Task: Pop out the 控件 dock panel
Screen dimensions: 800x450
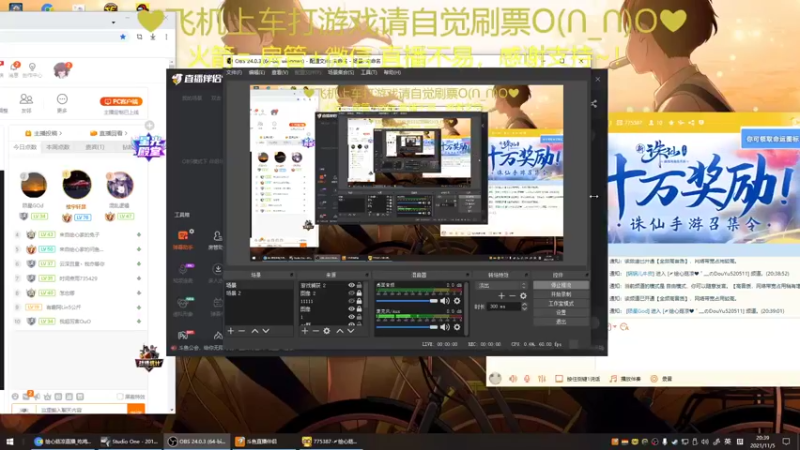Action: point(586,275)
